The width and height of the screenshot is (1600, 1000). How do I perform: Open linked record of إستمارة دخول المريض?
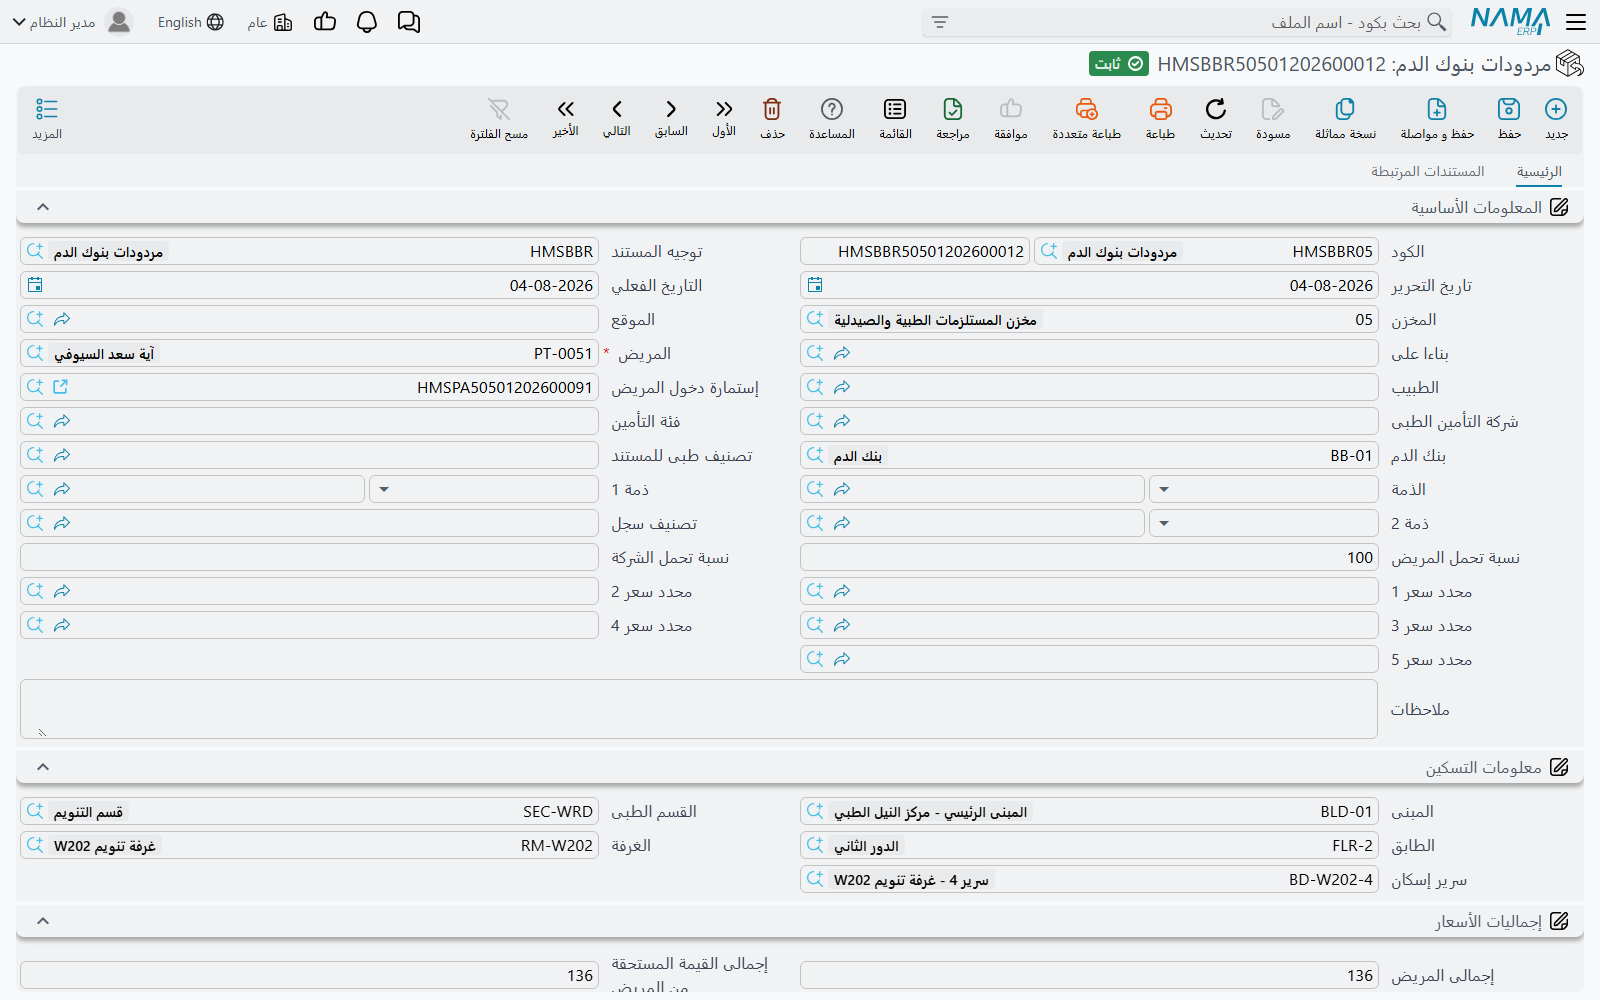click(60, 387)
